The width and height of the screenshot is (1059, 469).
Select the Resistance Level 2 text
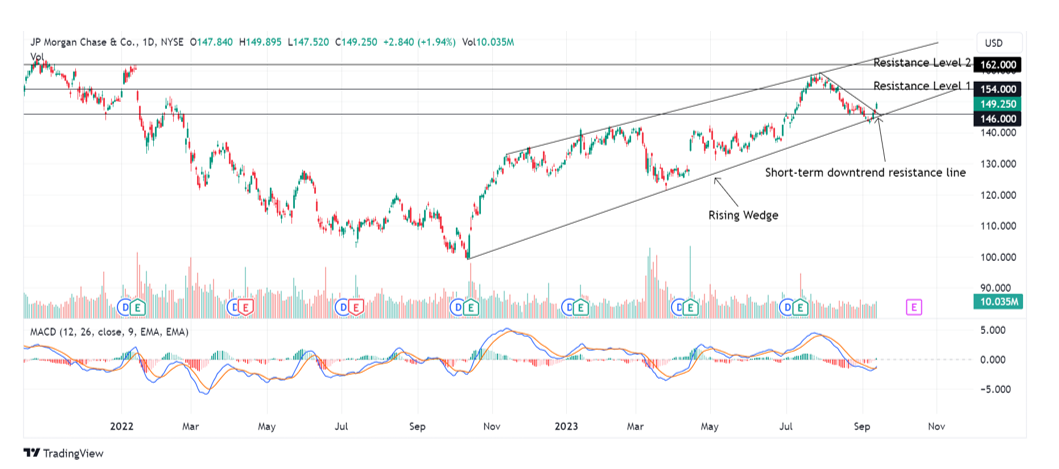[x=922, y=63]
